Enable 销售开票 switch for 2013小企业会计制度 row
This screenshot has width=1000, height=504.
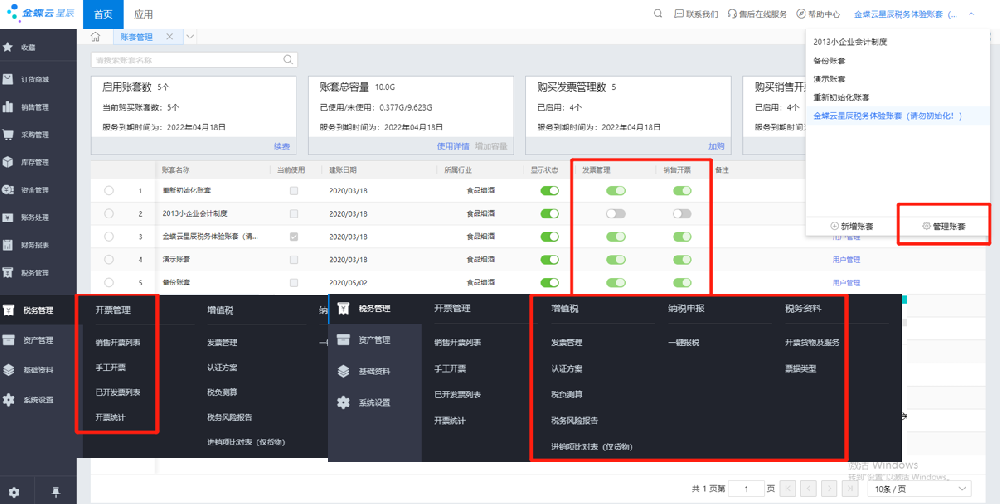point(682,214)
